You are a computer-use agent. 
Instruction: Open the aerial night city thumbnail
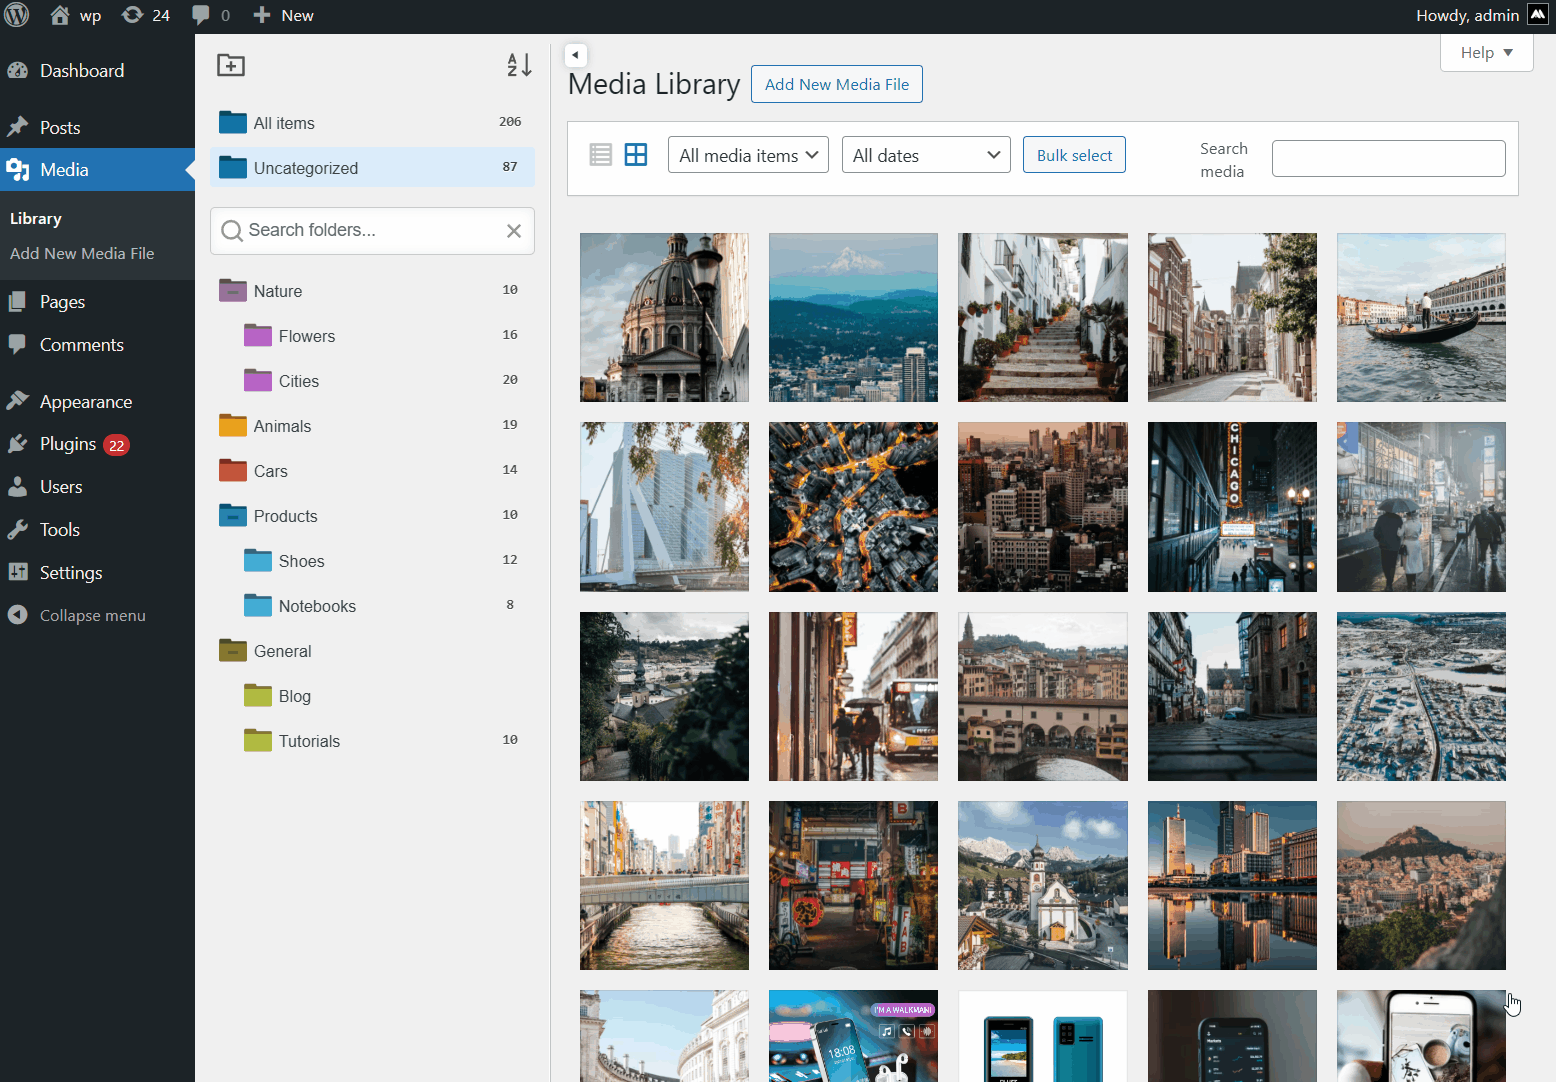853,507
